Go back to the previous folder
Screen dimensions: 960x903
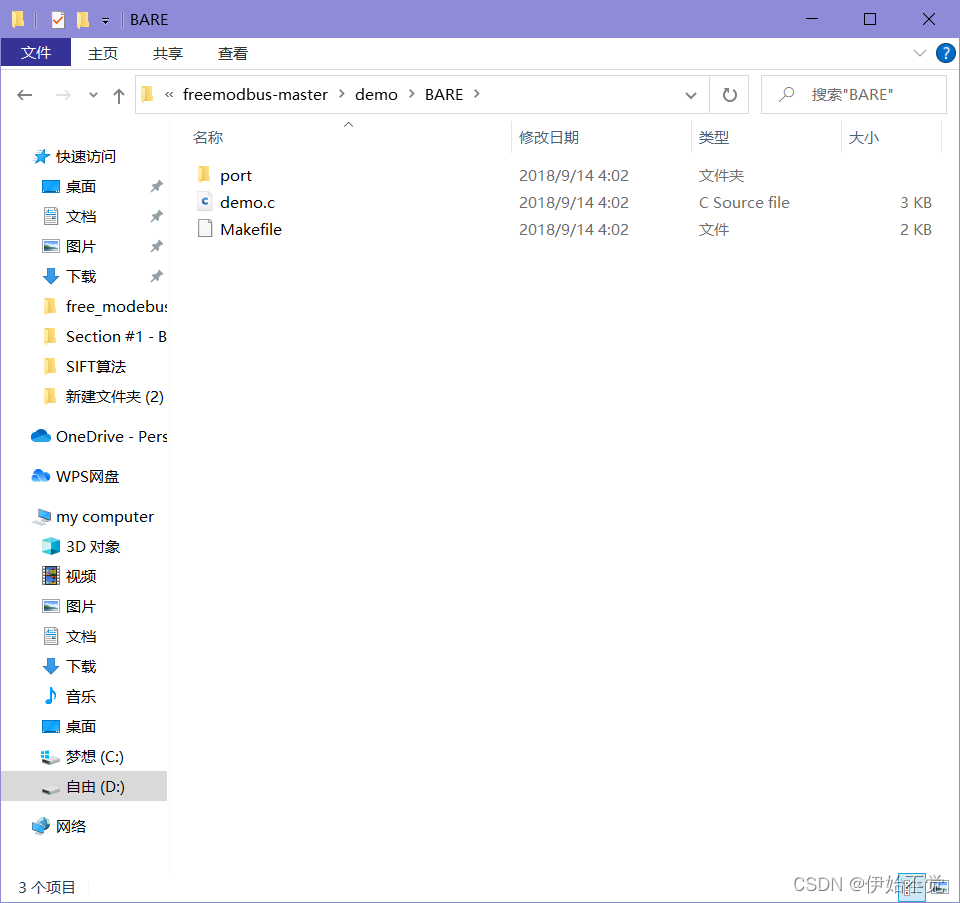25,94
